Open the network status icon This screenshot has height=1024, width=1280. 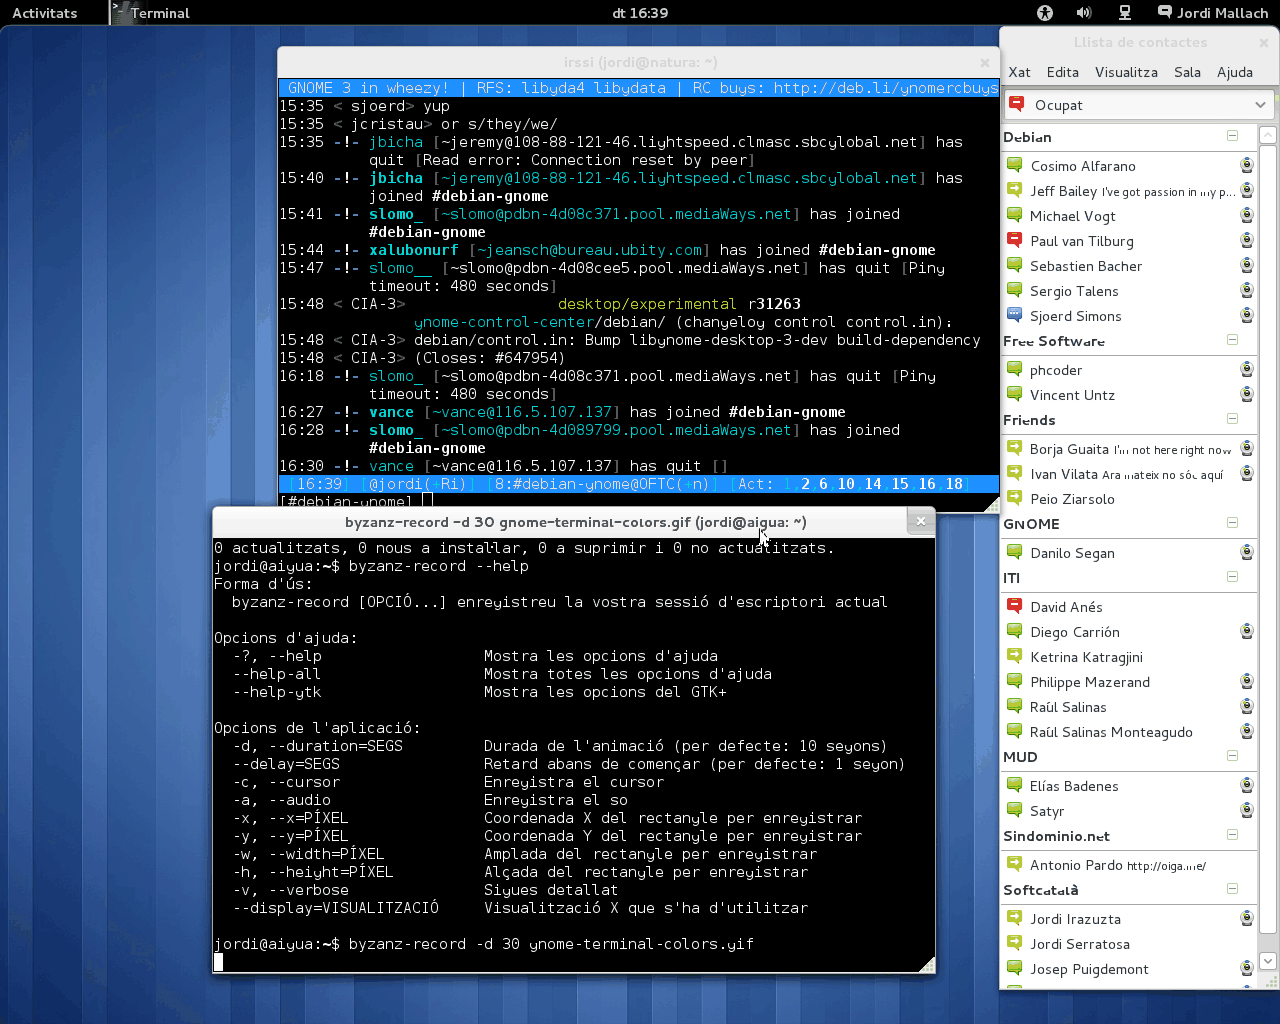click(x=1124, y=13)
